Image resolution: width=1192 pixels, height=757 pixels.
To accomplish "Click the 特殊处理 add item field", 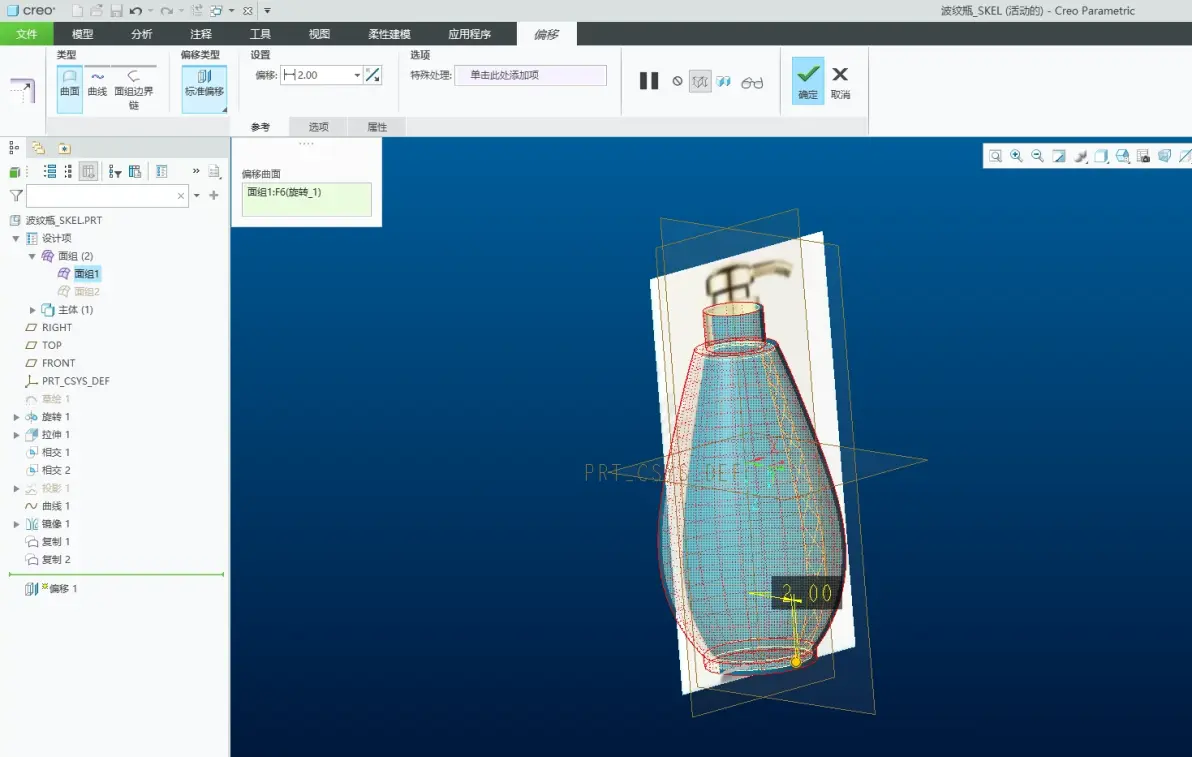I will [x=531, y=75].
